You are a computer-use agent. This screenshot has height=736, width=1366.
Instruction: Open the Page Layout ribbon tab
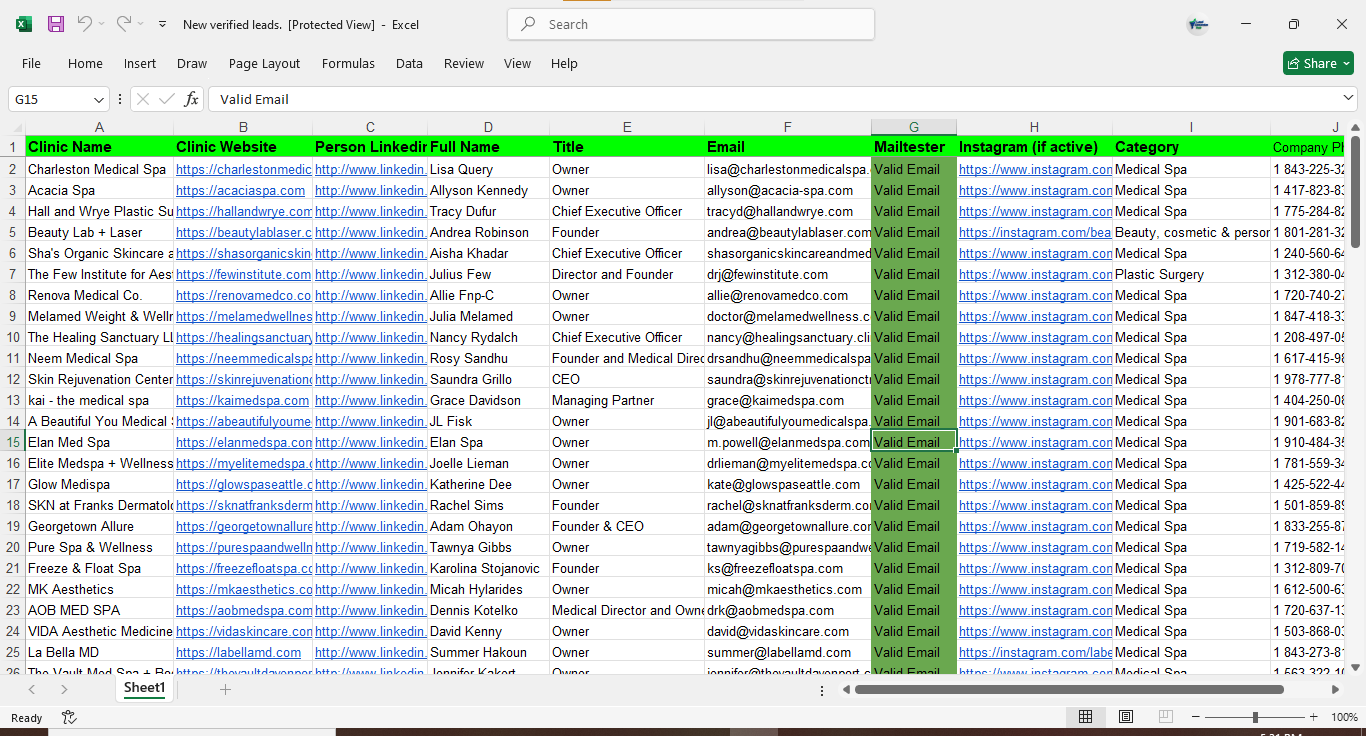tap(264, 63)
